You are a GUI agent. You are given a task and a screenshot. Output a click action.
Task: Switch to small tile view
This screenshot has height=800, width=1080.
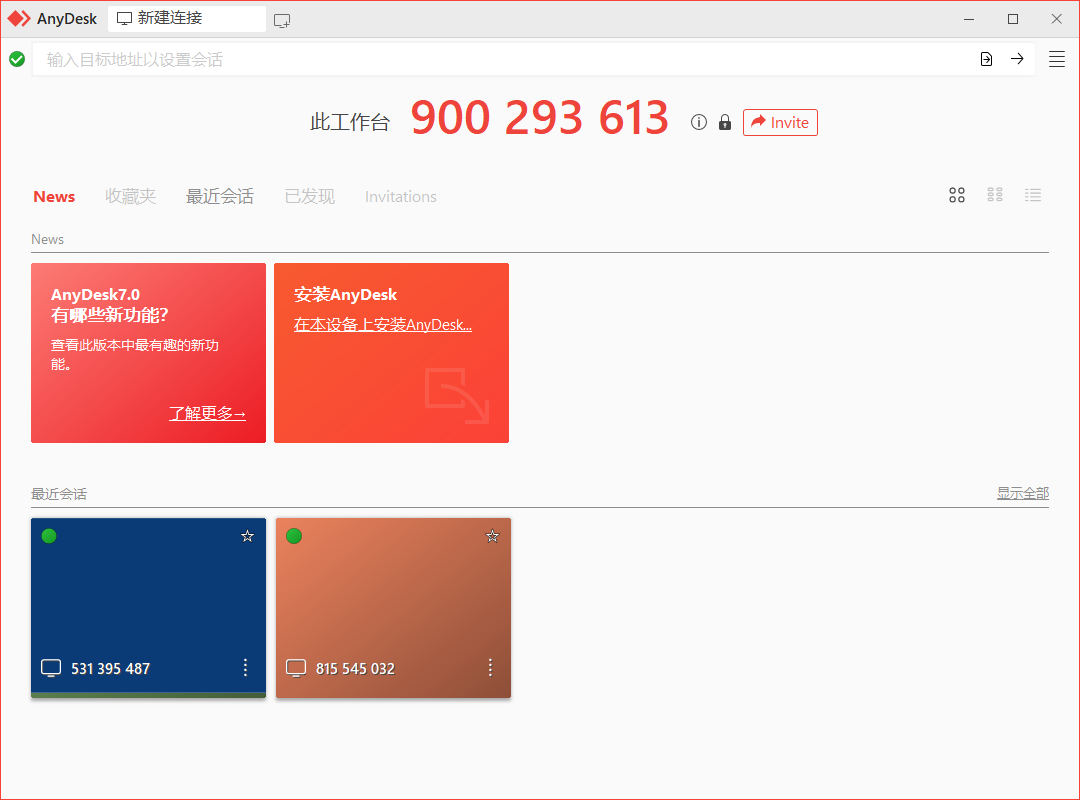tap(995, 195)
